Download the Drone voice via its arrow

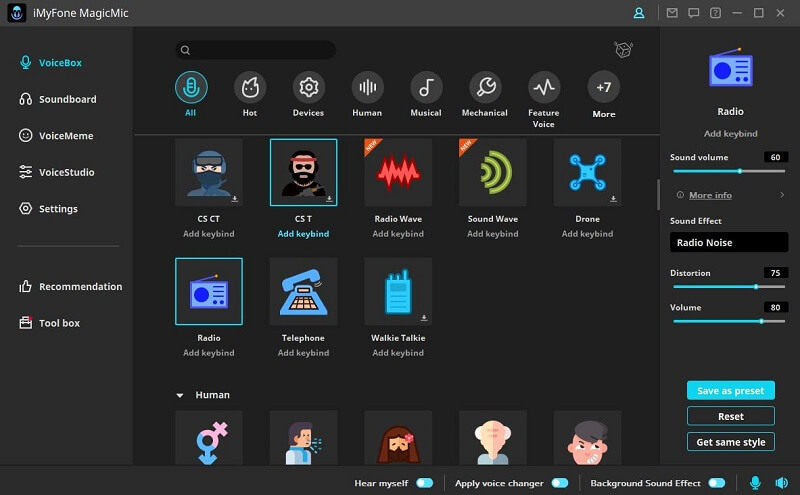pos(613,199)
